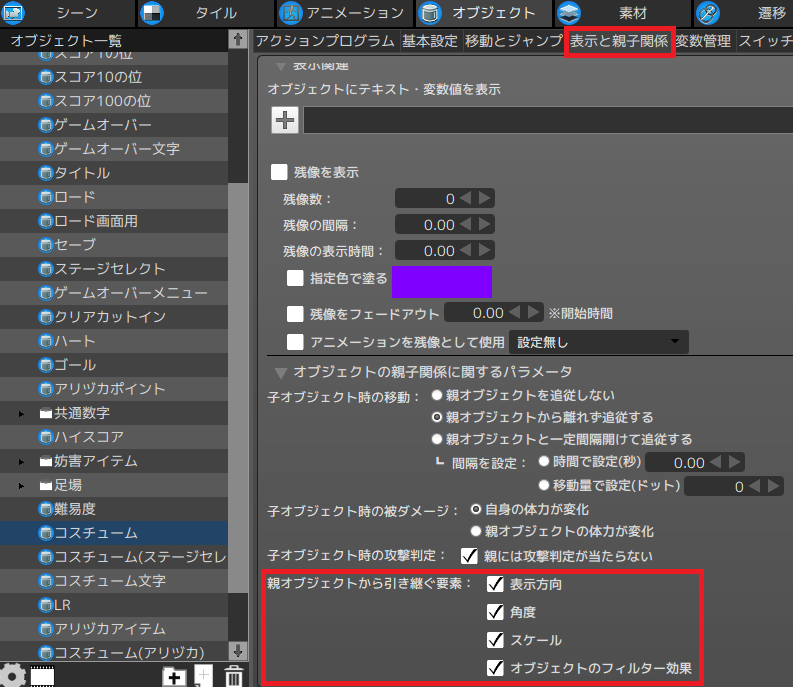Switch to the タイル tab
Screen dimensions: 793x687
point(205,13)
